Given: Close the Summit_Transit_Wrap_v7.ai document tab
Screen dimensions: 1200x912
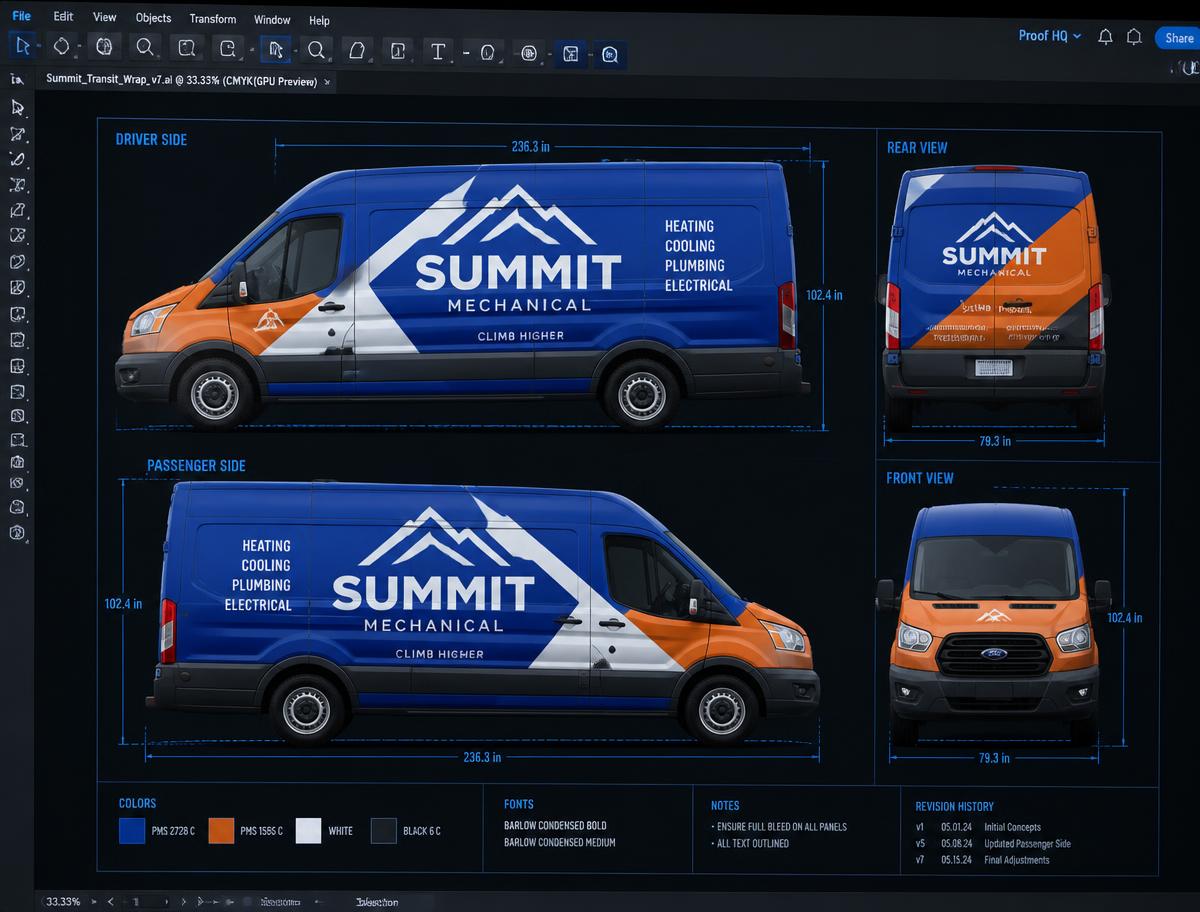Looking at the screenshot, I should [327, 81].
